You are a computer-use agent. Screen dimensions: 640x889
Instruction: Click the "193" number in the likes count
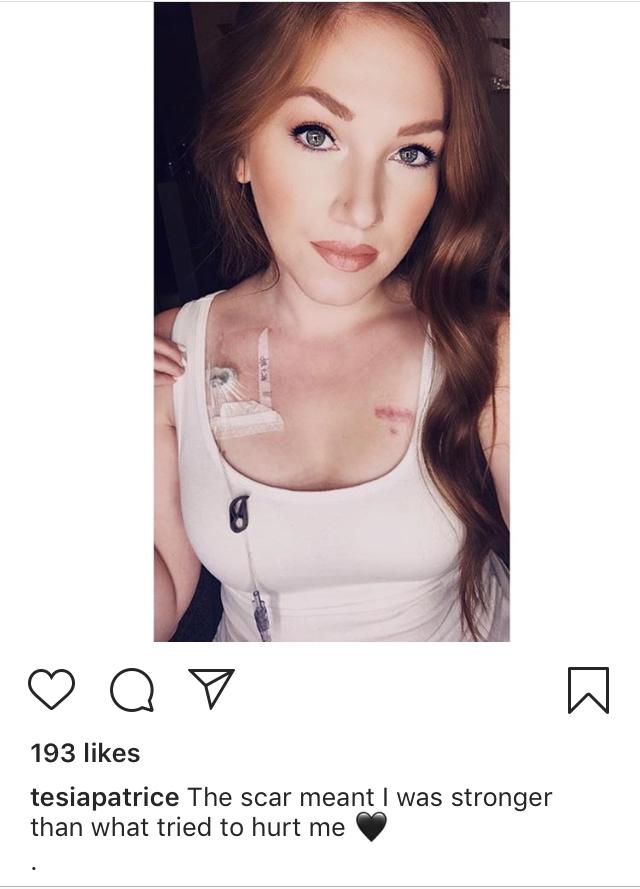pyautogui.click(x=53, y=753)
